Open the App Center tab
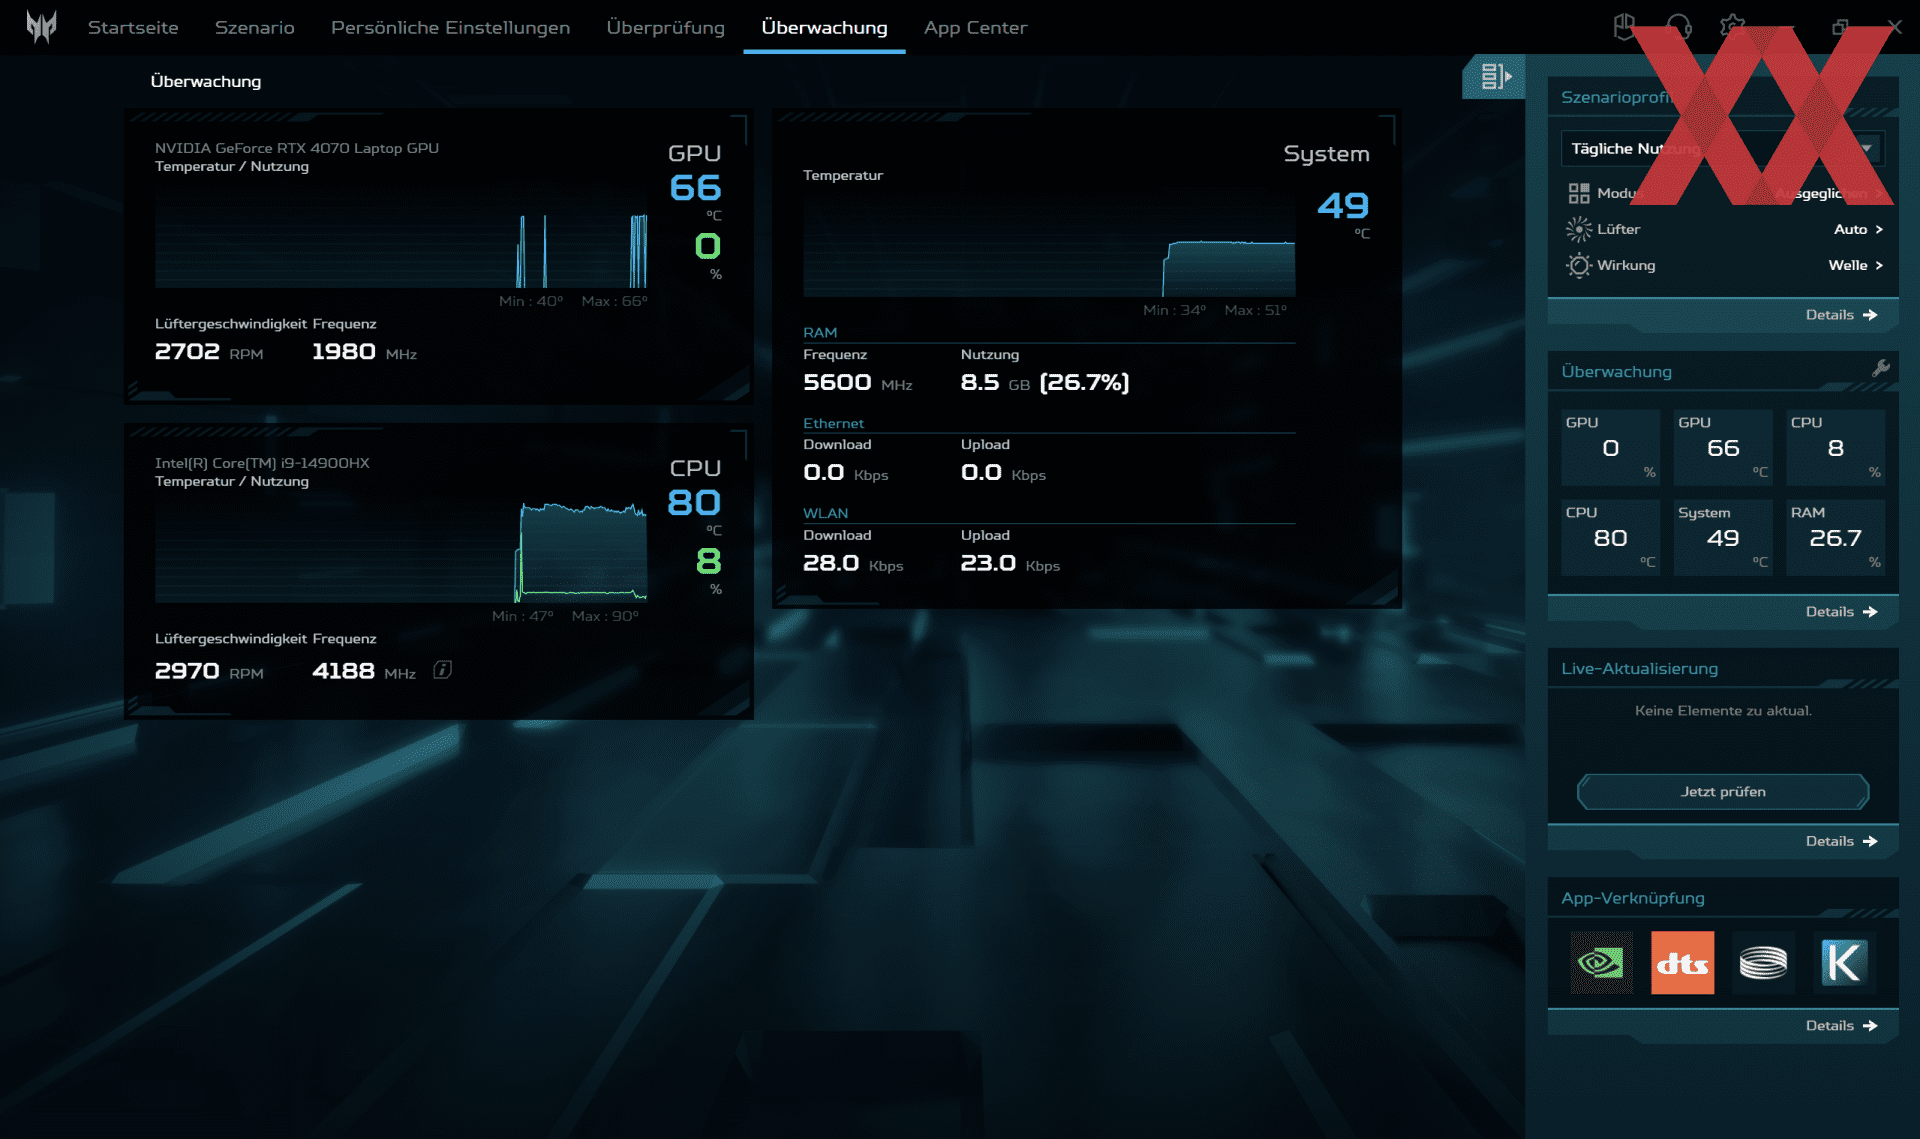The image size is (1920, 1139). (975, 28)
